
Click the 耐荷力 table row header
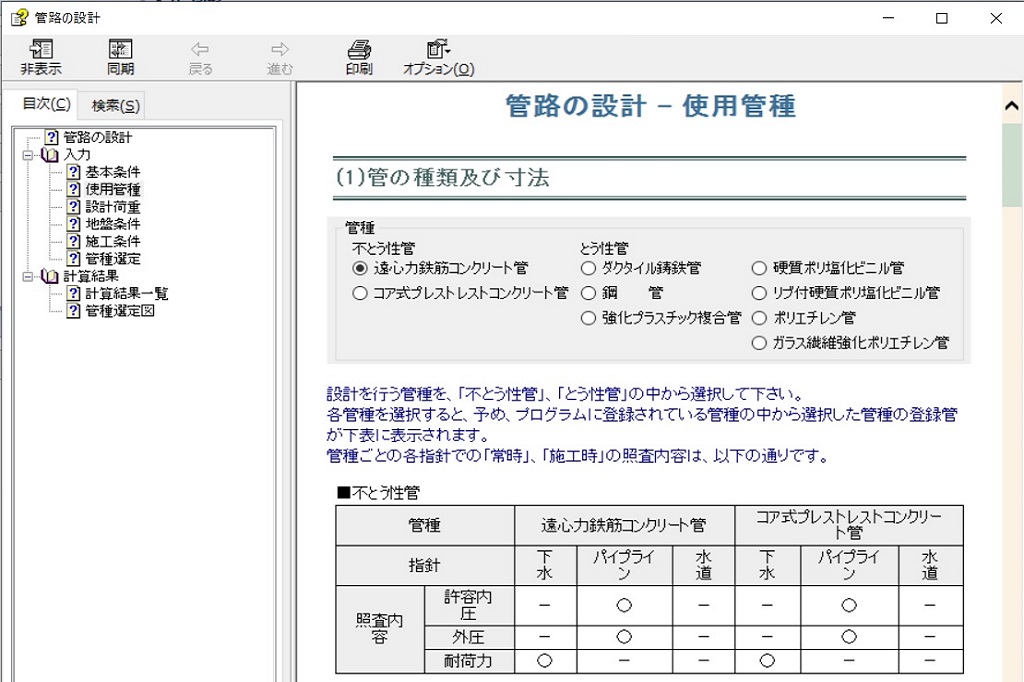click(x=468, y=661)
